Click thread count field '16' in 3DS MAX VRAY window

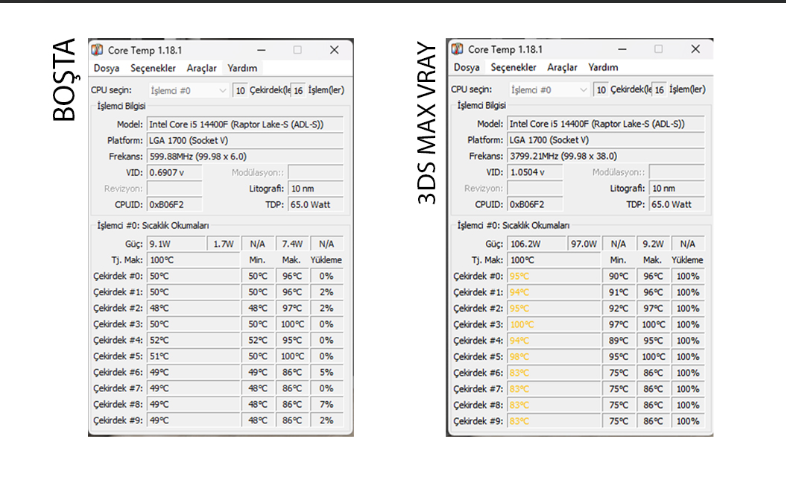[x=659, y=90]
